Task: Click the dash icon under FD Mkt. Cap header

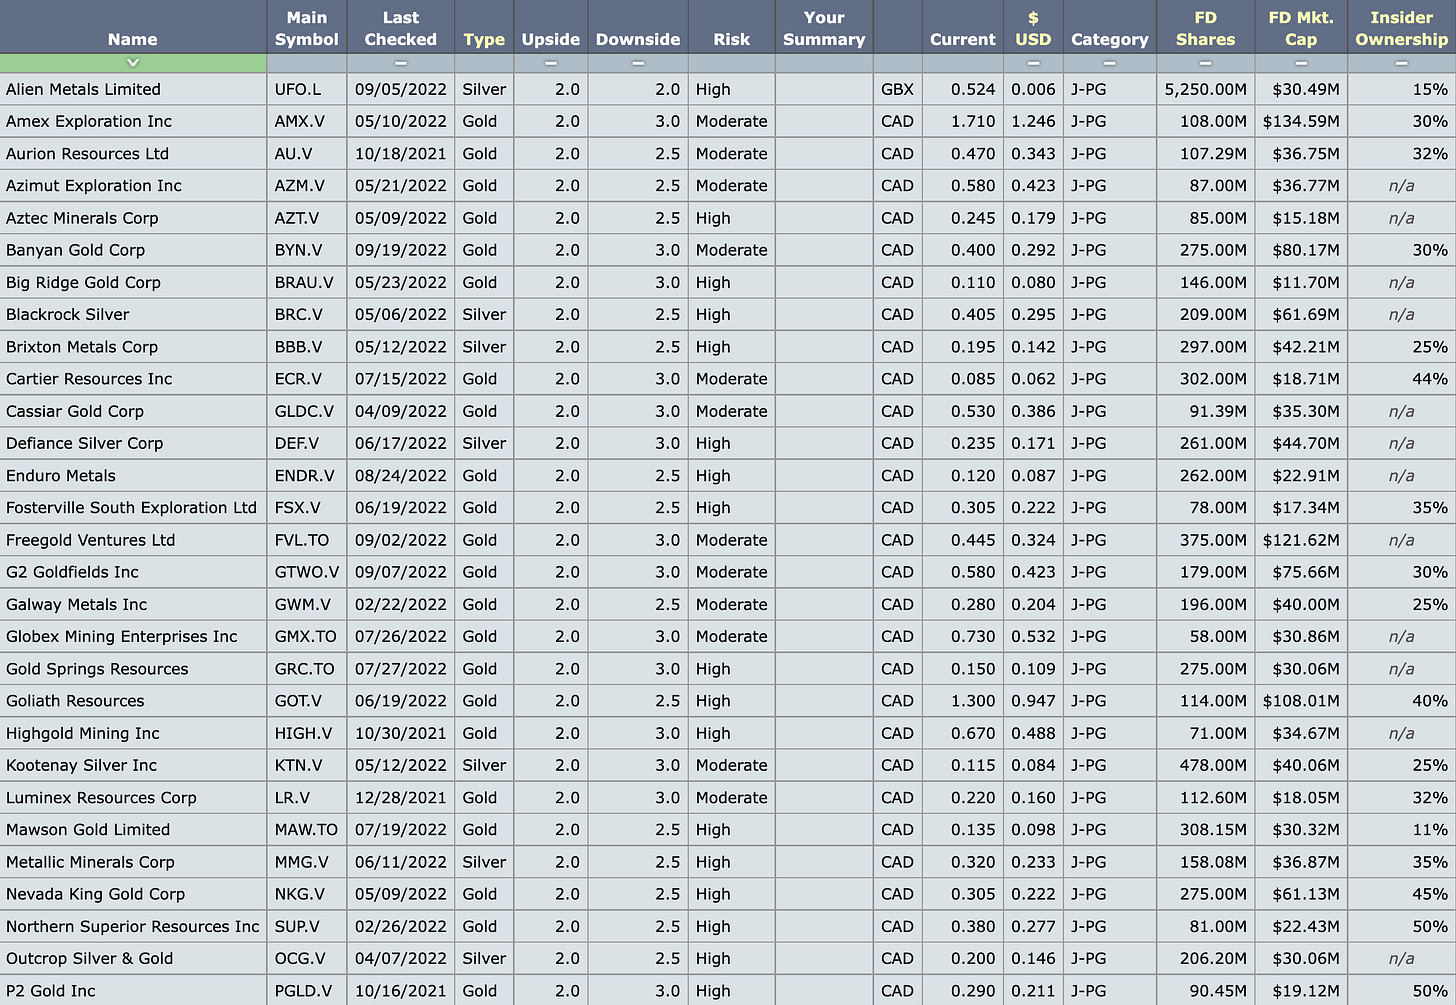Action: coord(1301,62)
